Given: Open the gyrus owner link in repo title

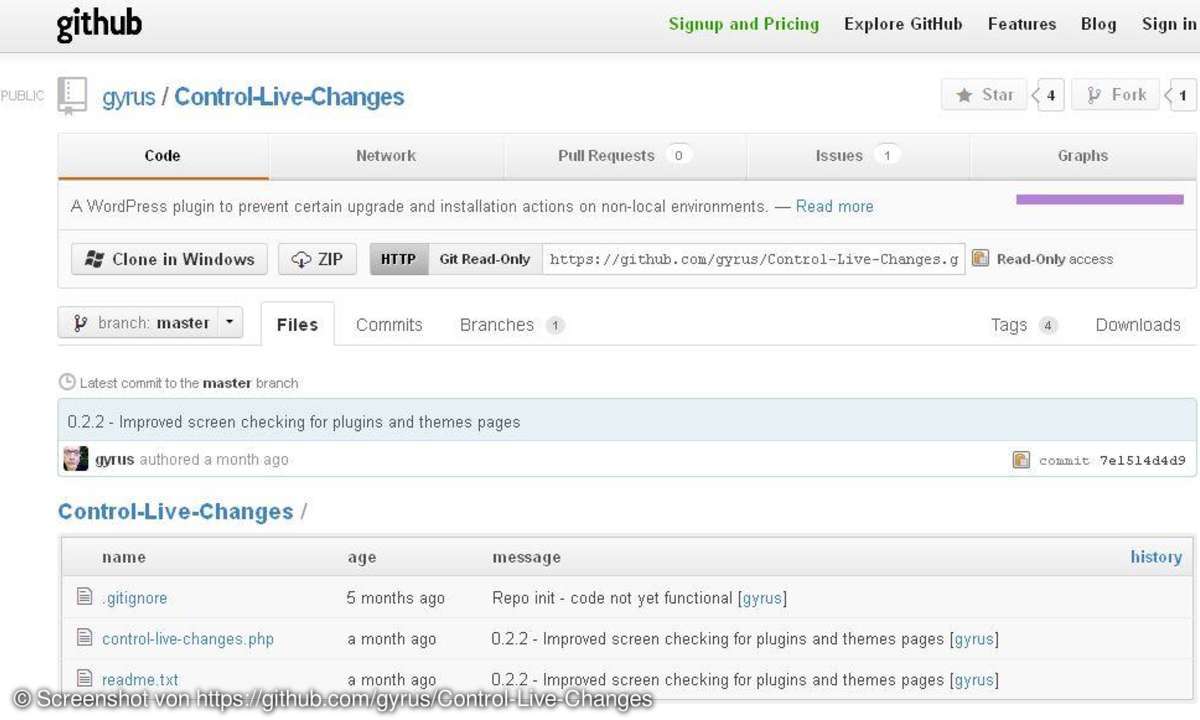Looking at the screenshot, I should pos(129,97).
